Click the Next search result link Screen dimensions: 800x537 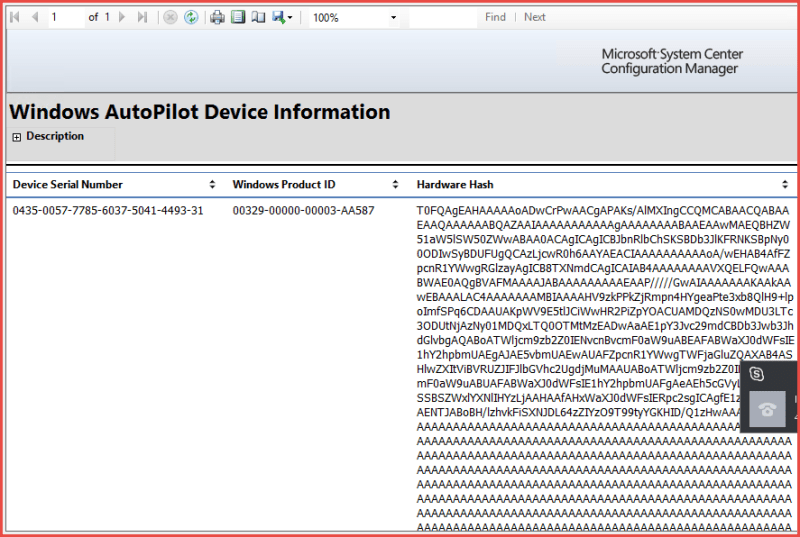[x=535, y=17]
